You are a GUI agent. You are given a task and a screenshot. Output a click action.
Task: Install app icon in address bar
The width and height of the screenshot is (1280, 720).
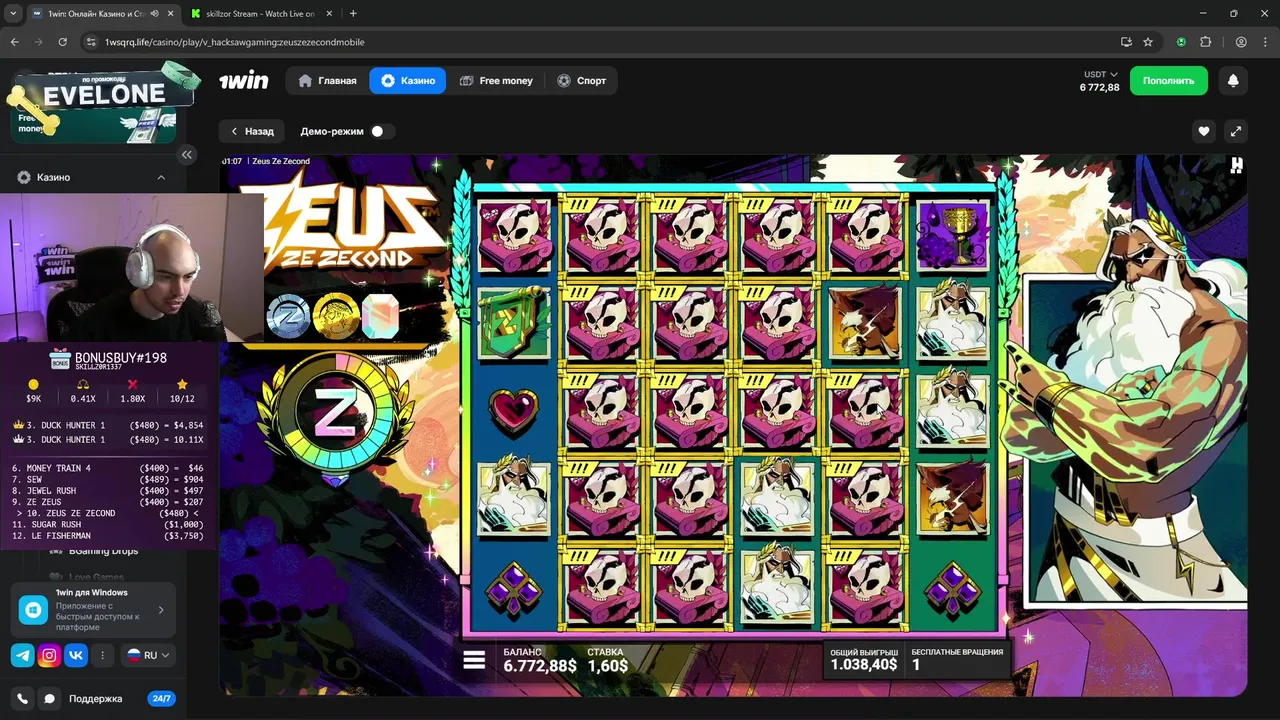coord(1126,42)
